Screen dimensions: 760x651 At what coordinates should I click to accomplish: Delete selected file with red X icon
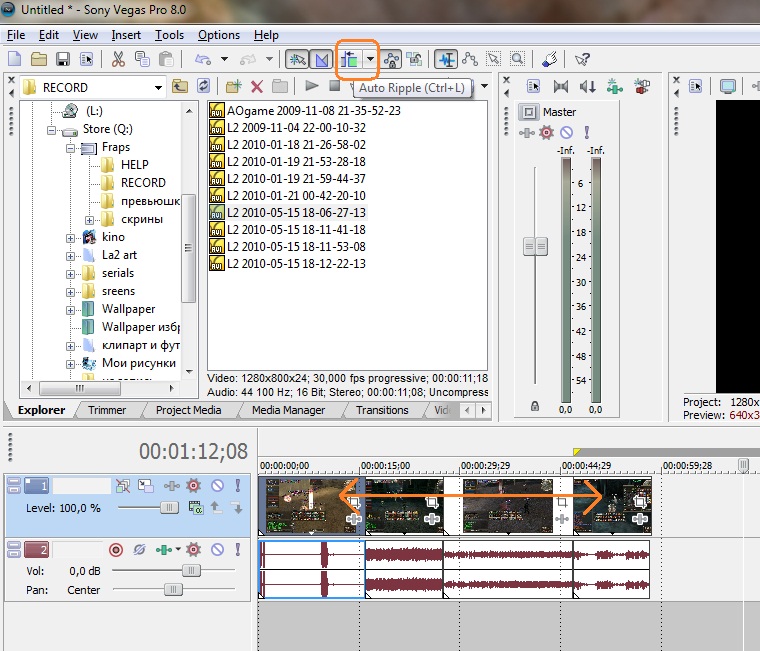257,87
